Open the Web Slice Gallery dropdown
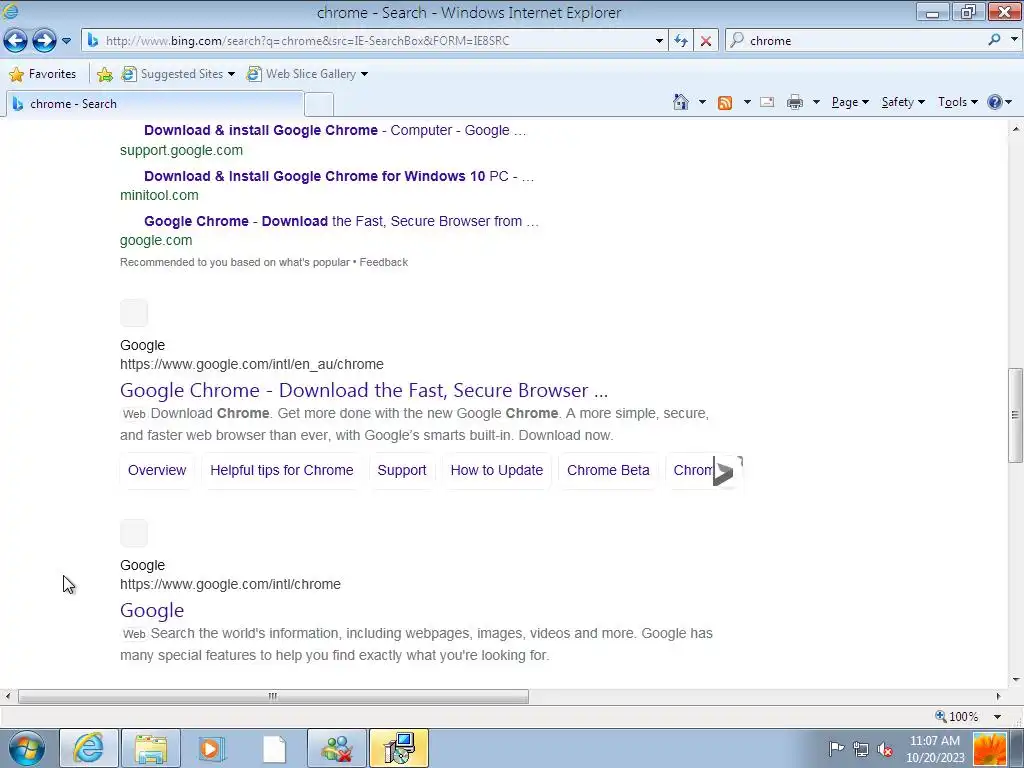The width and height of the screenshot is (1024, 768). point(307,74)
